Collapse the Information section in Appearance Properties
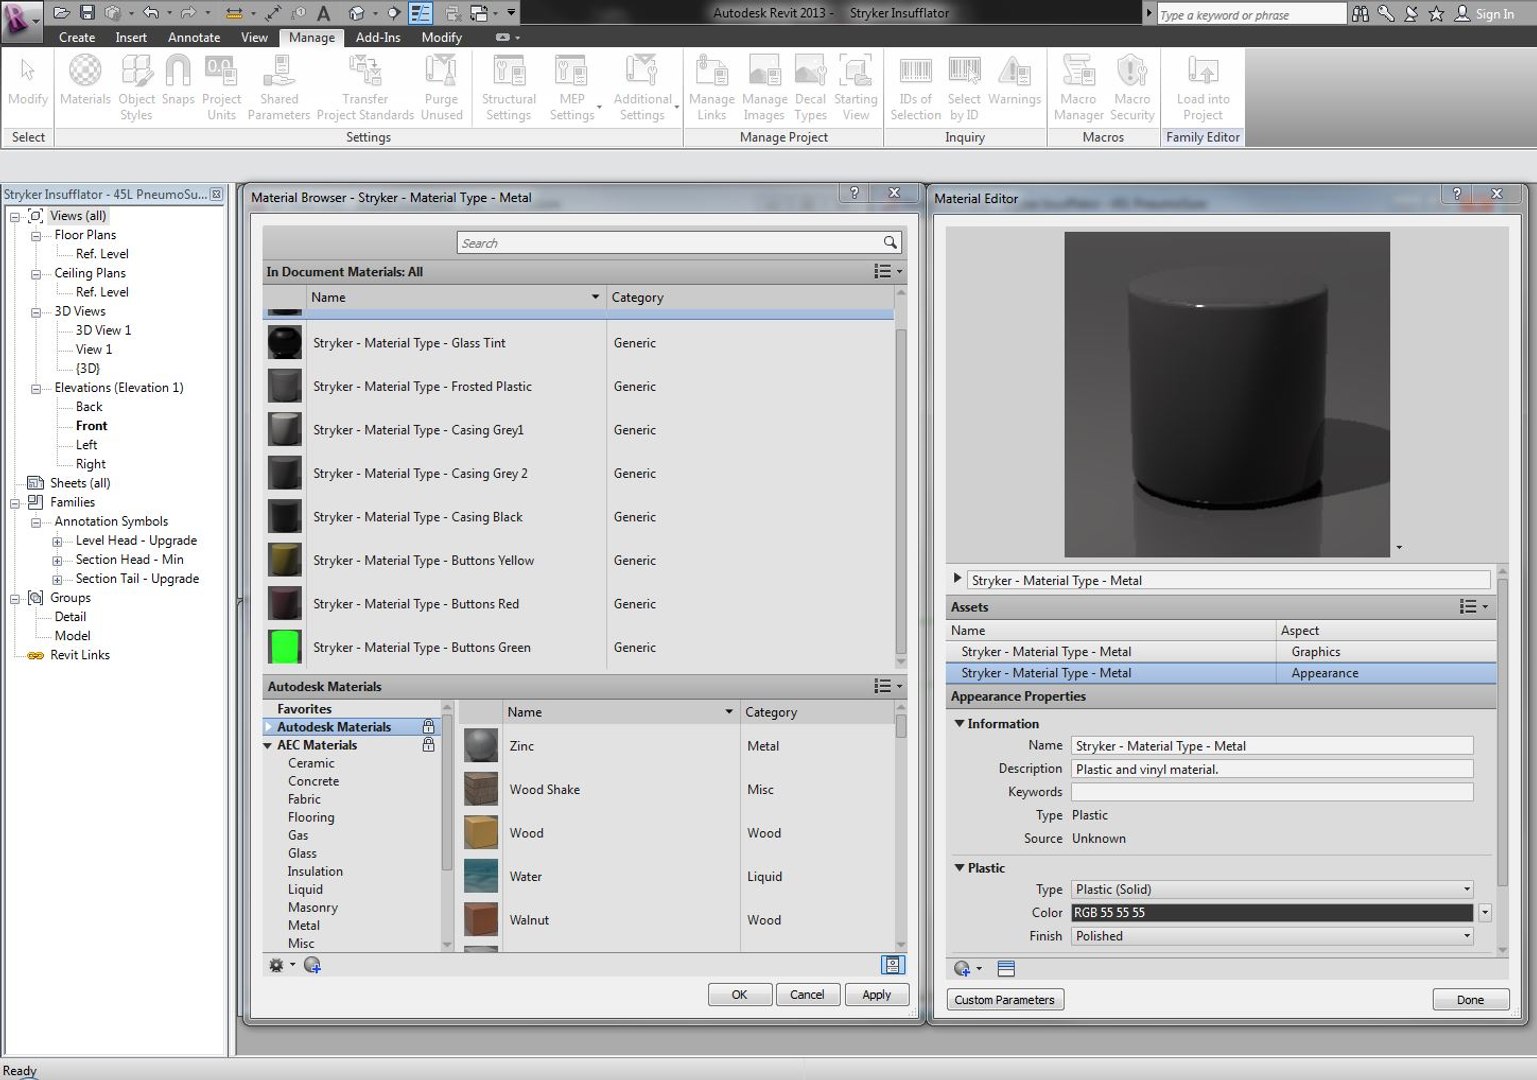Viewport: 1537px width, 1080px height. pos(960,724)
